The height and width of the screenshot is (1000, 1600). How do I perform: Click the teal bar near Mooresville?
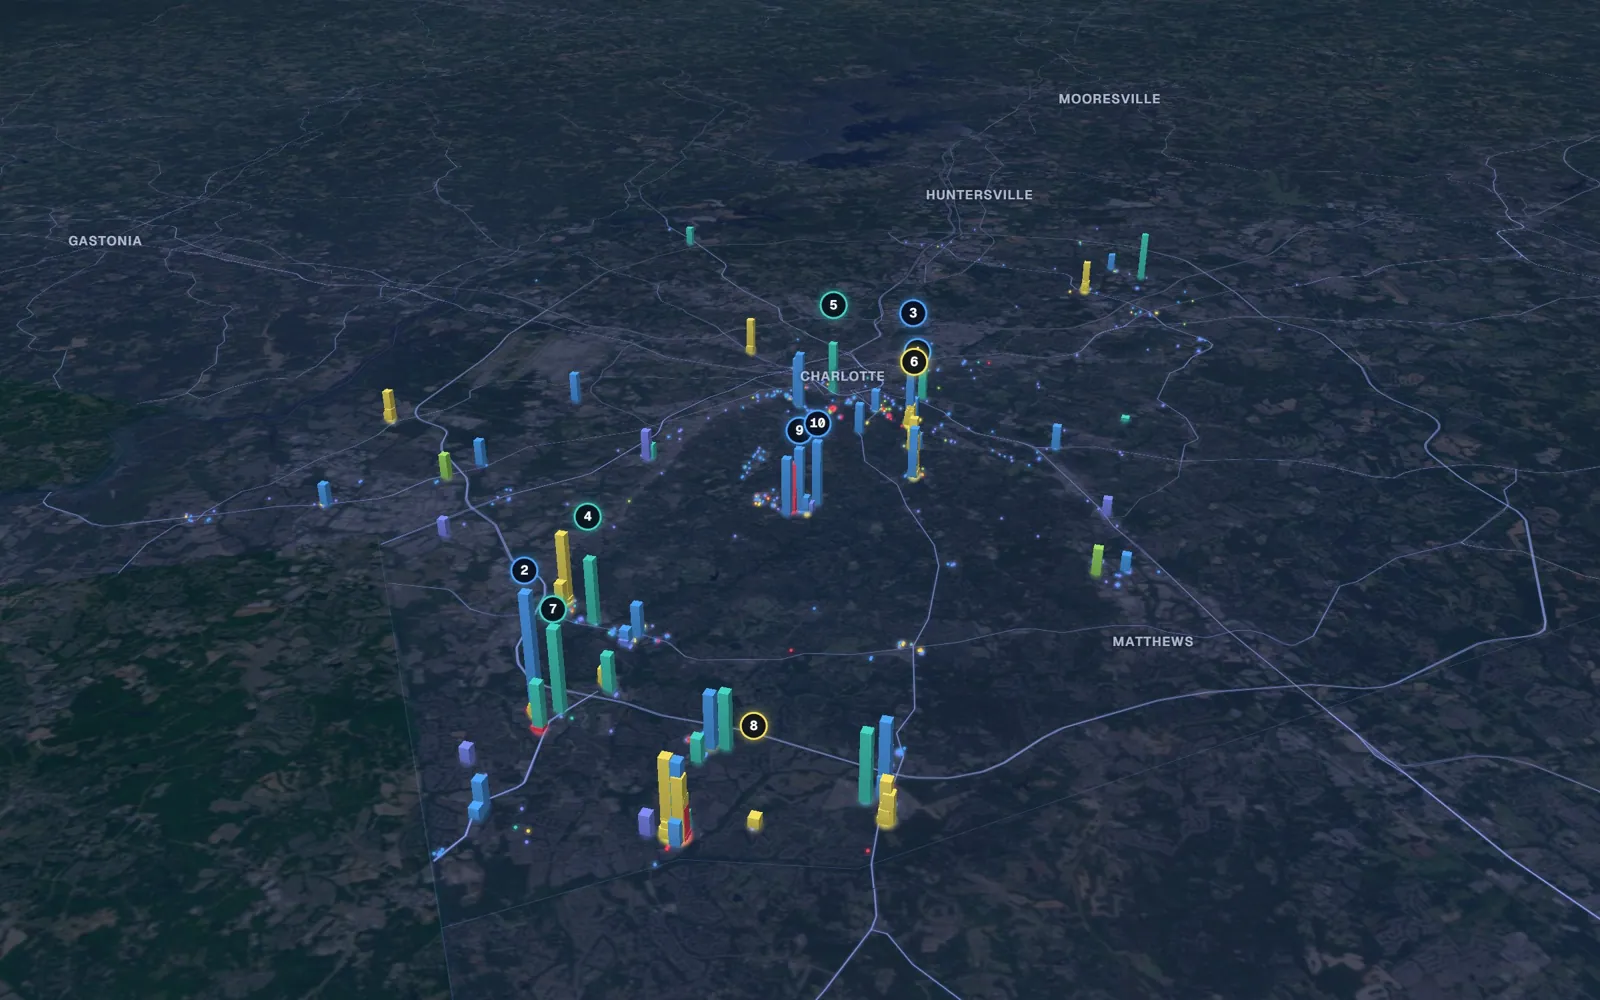pos(1143,257)
